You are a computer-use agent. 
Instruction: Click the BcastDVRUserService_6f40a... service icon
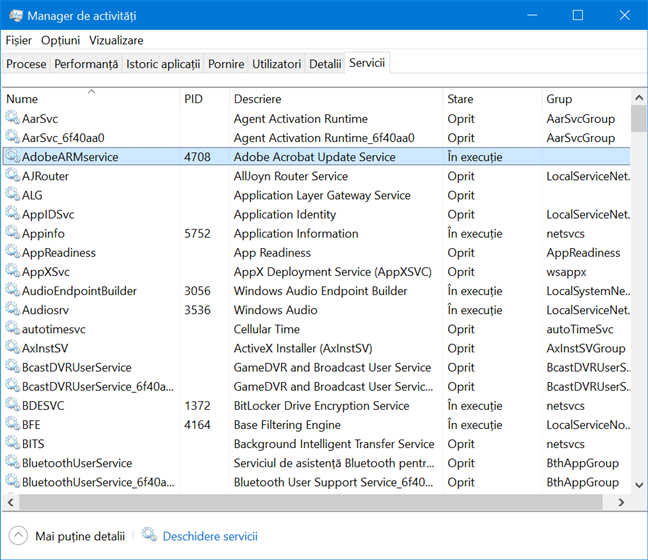tap(12, 386)
